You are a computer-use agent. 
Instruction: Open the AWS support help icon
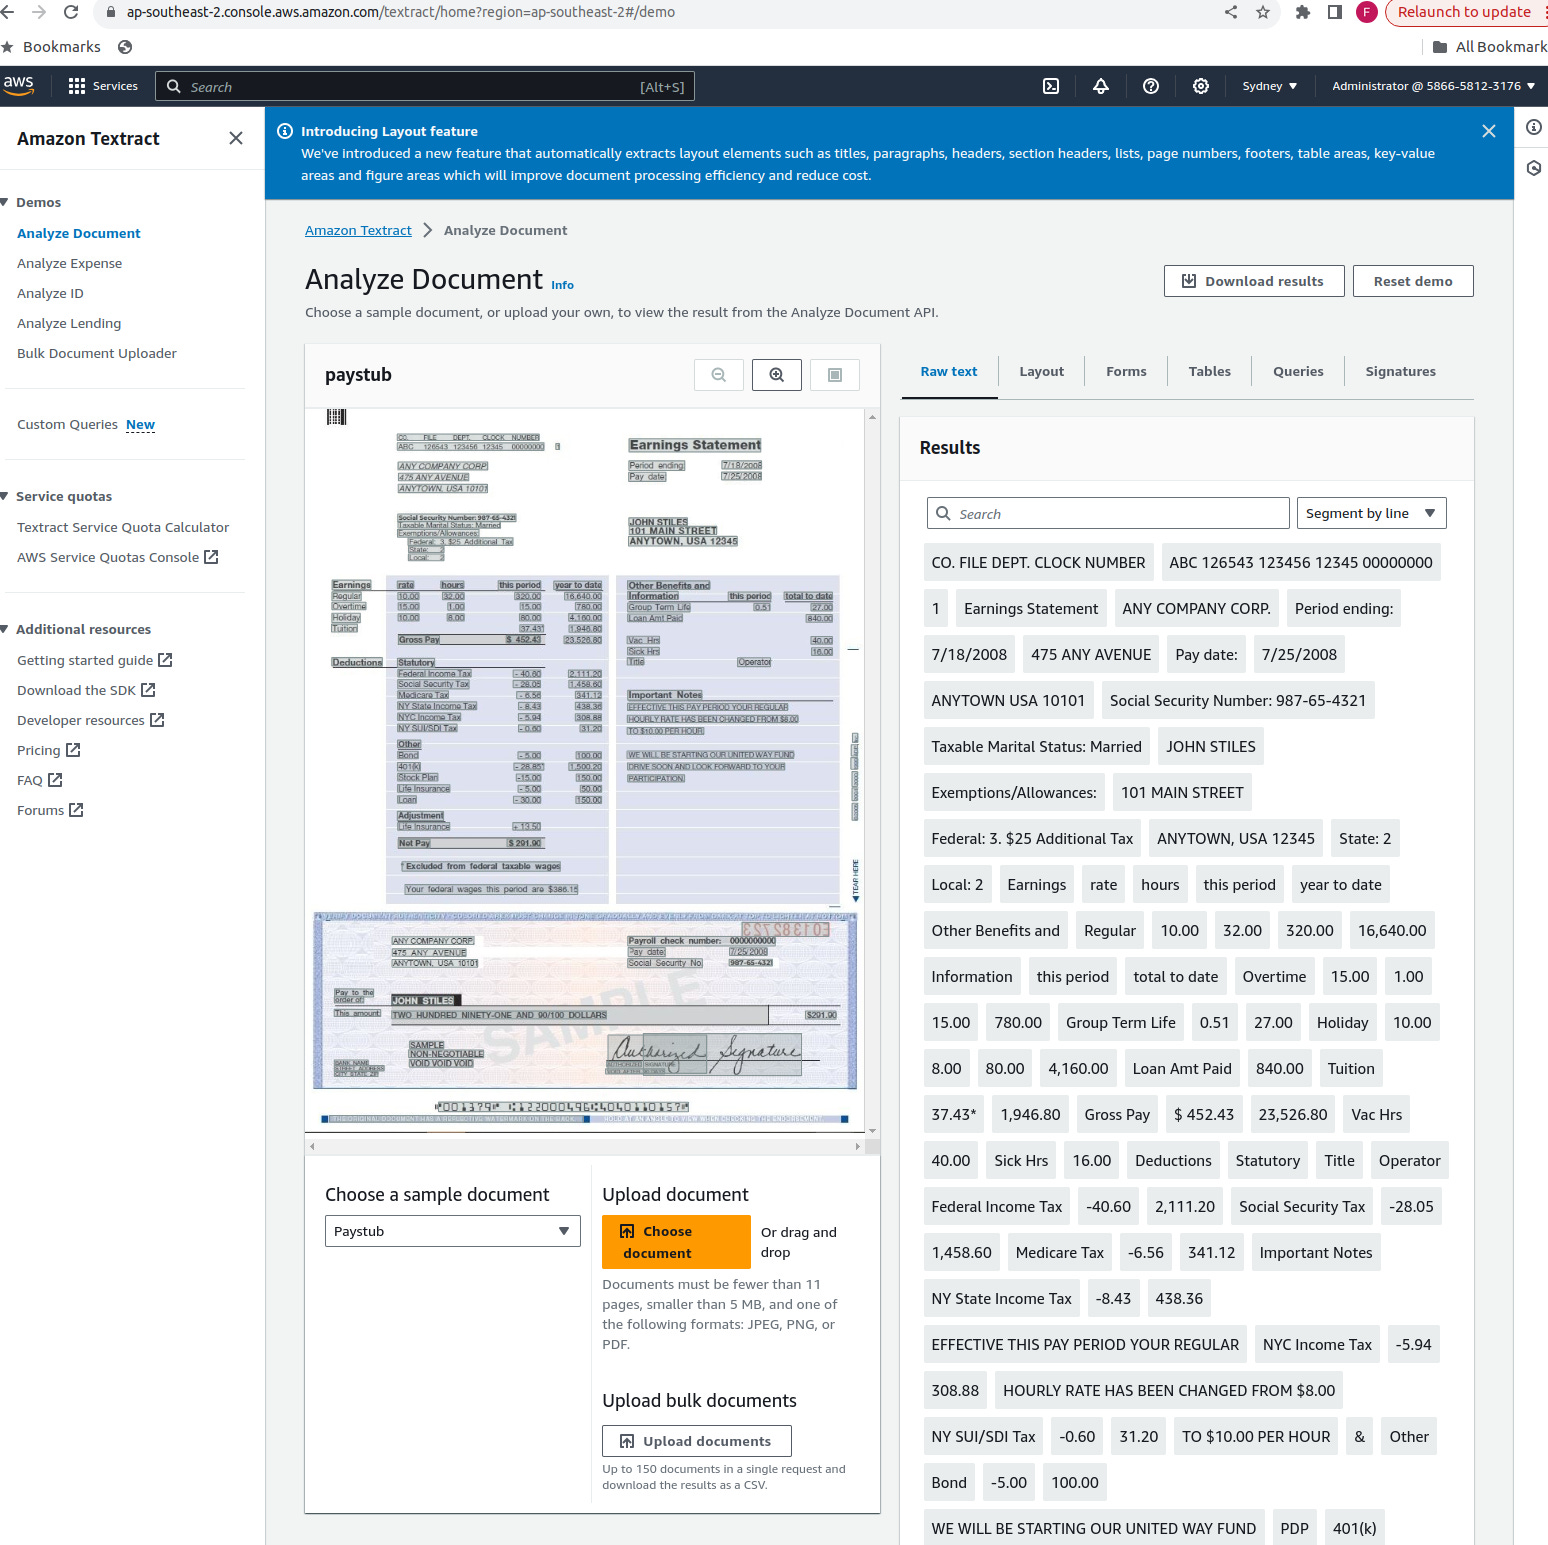pos(1151,86)
